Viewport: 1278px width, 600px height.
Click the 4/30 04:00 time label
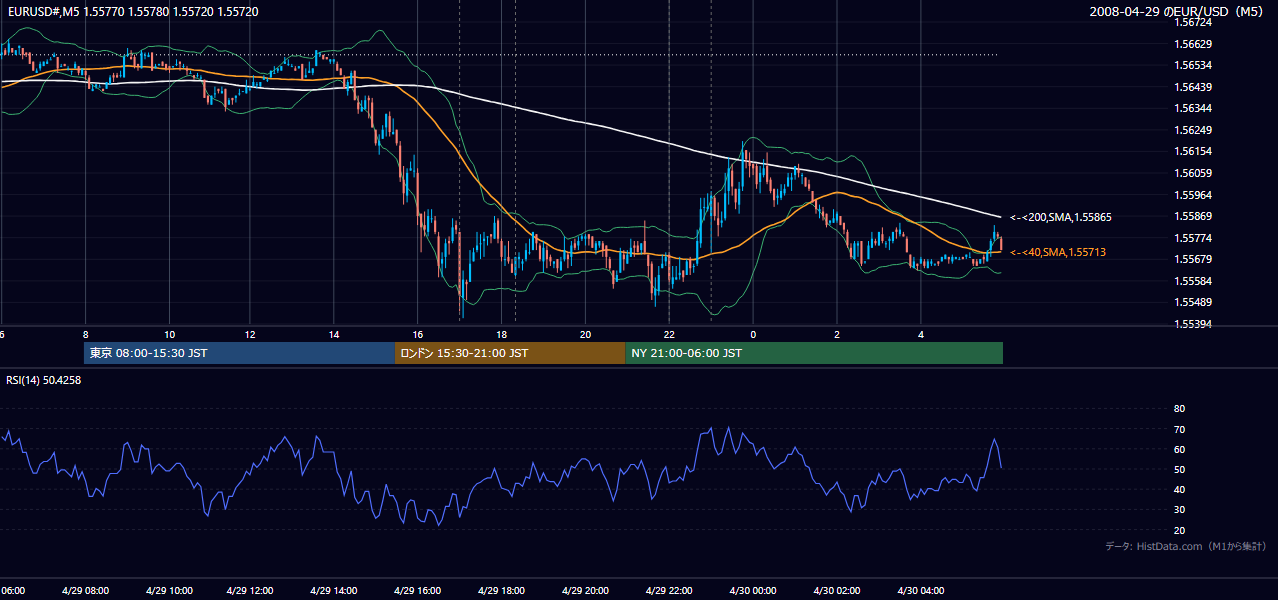[x=920, y=590]
